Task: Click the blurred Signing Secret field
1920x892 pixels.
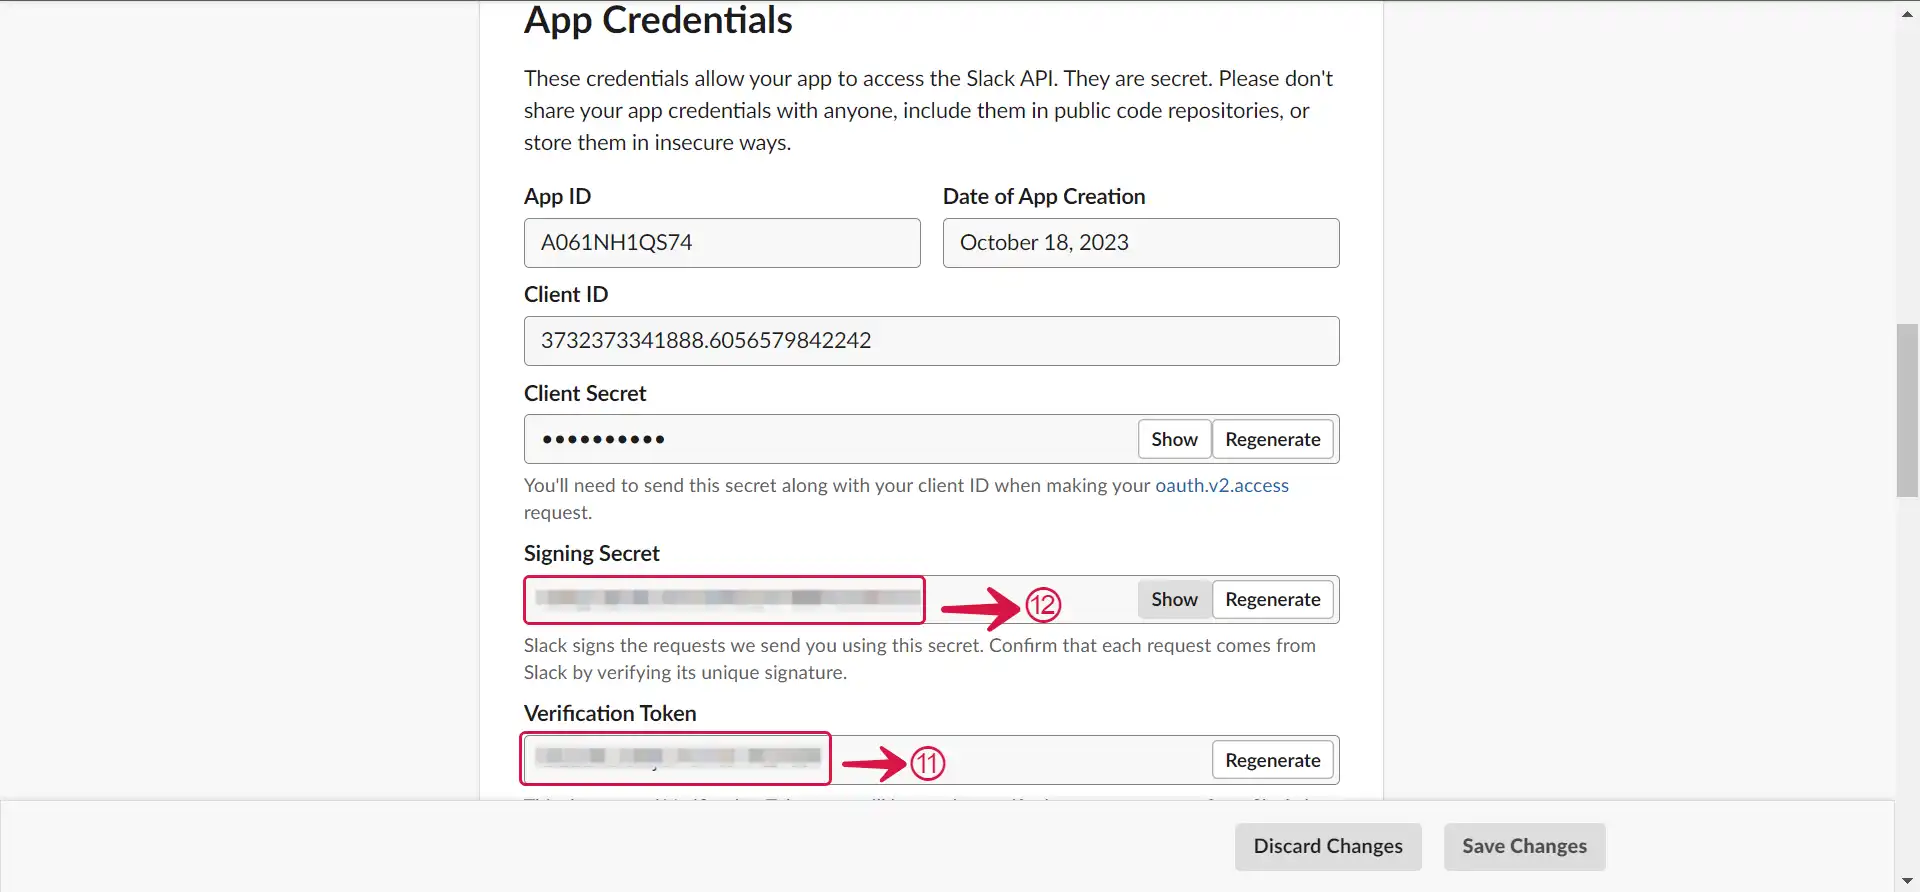Action: tap(724, 599)
